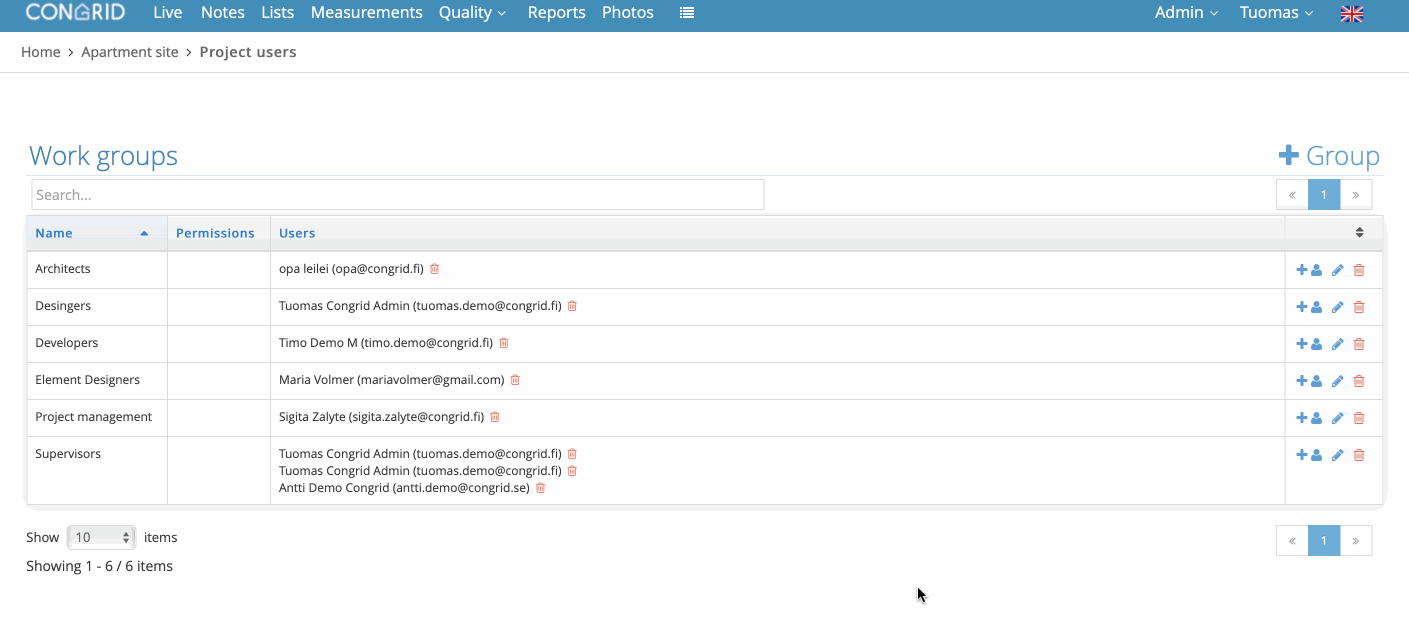The image size is (1409, 630).
Task: Open the Lists menu item
Action: [x=277, y=13]
